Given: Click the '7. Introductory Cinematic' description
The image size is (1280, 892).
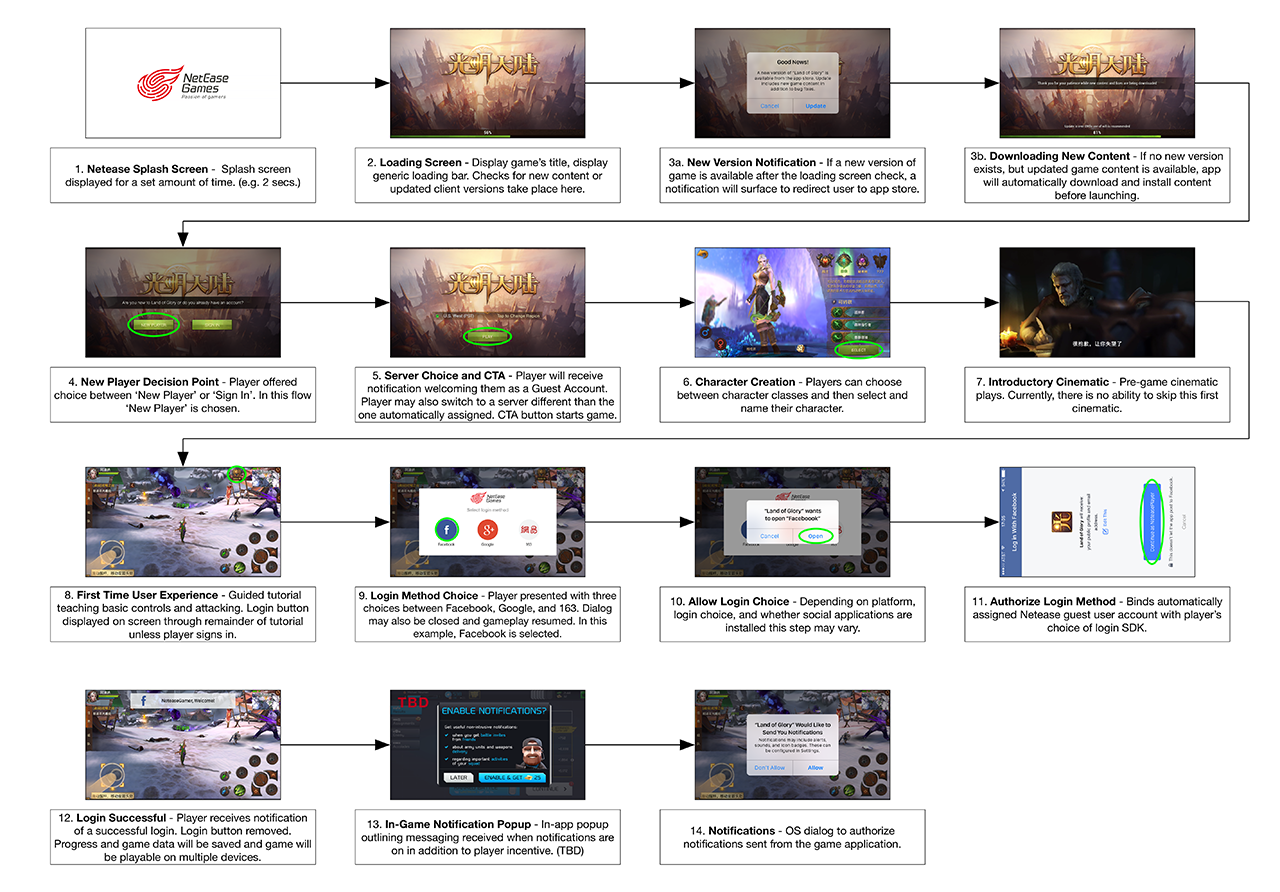Looking at the screenshot, I should (1096, 394).
